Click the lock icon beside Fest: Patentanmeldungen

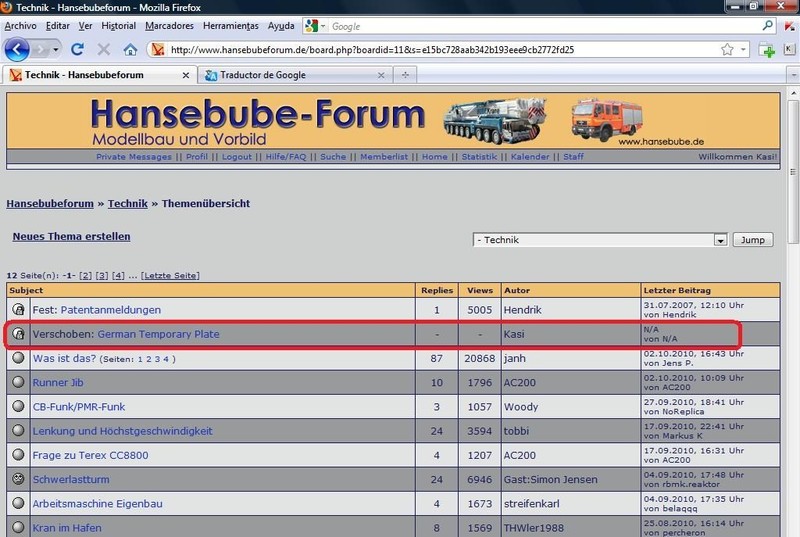[18, 309]
